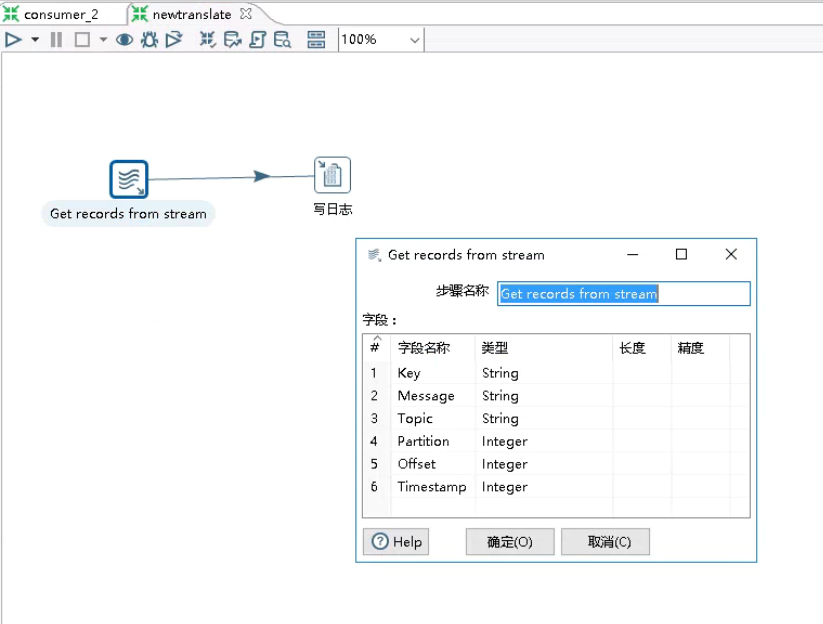The width and height of the screenshot is (823, 624).
Task: Run the newtranslate transformation
Action: click(x=13, y=40)
